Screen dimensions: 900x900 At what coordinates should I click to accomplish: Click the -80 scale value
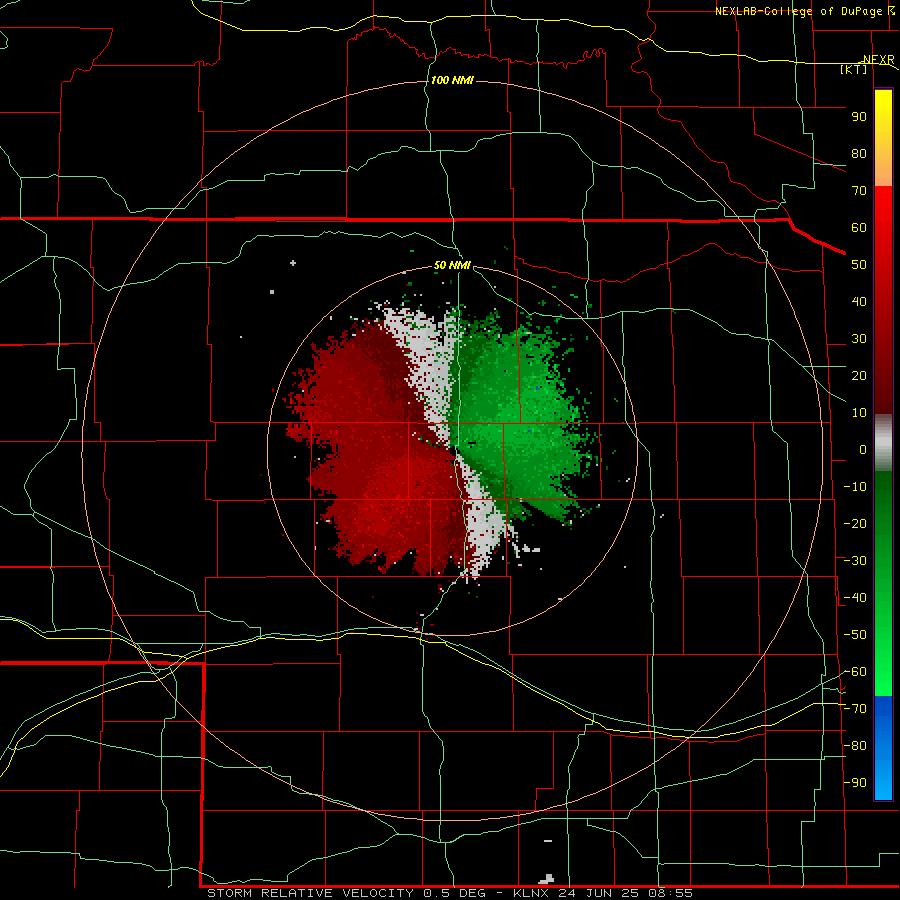click(x=855, y=746)
